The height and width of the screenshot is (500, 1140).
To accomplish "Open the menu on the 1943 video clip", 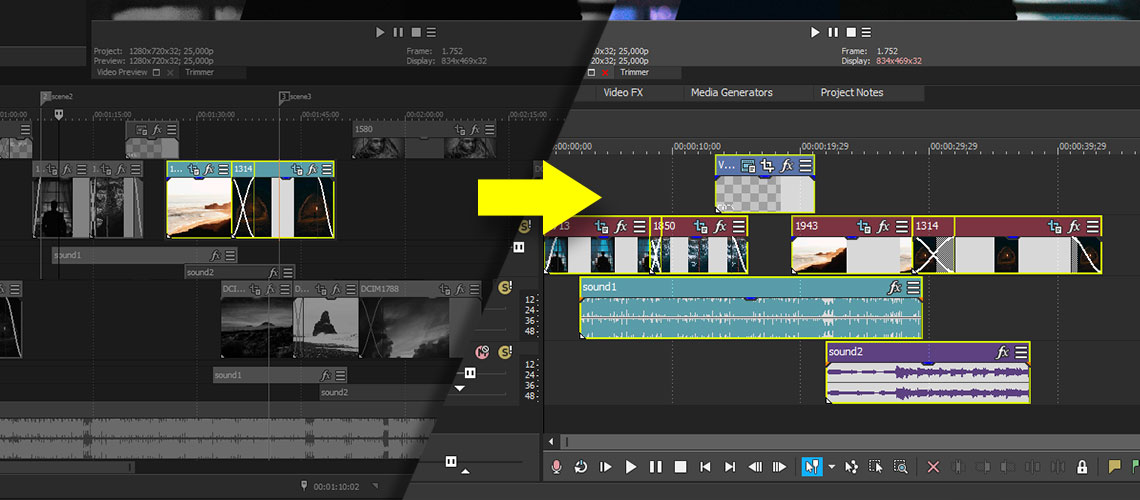I will [x=902, y=227].
